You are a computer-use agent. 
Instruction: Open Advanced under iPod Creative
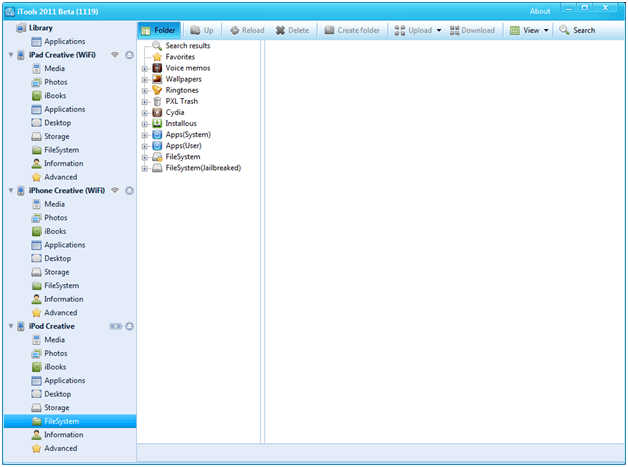coord(60,448)
